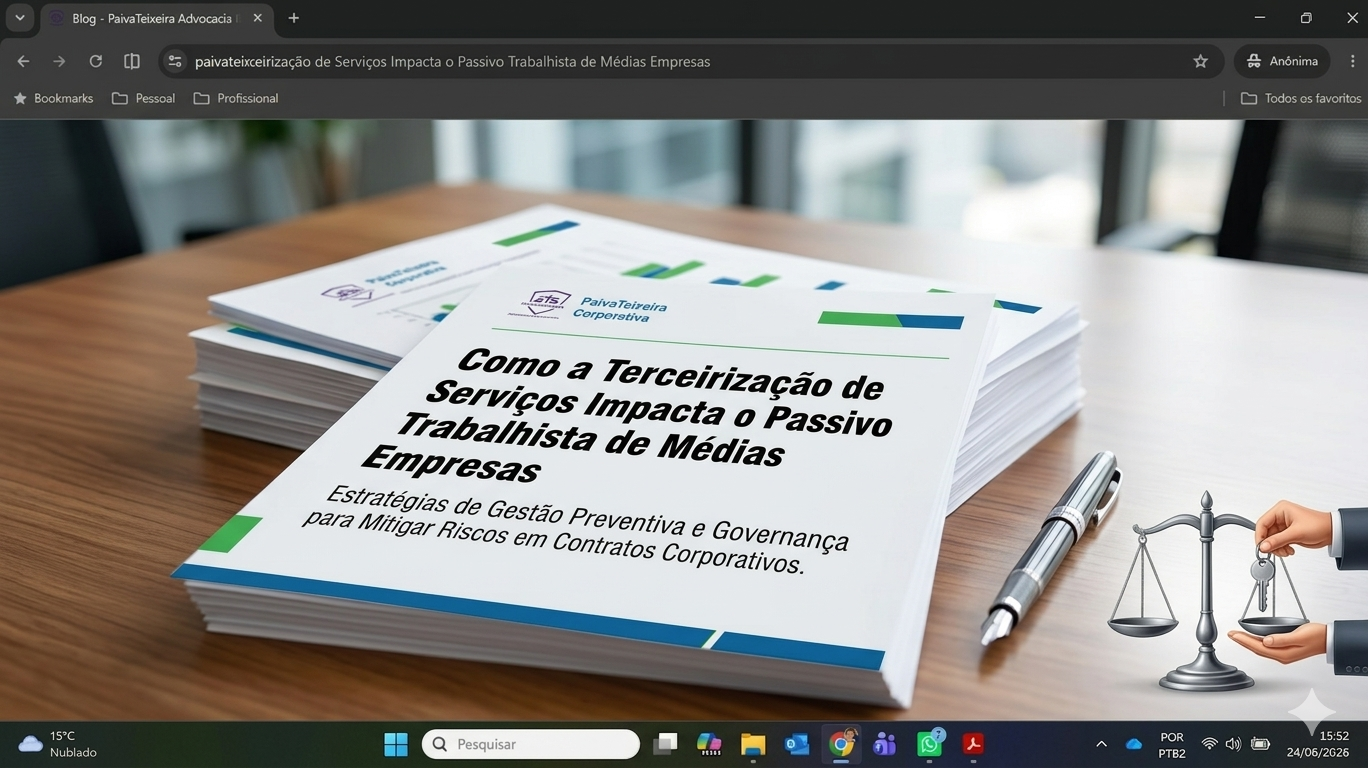Open Todos os favoritos folder

point(1301,98)
